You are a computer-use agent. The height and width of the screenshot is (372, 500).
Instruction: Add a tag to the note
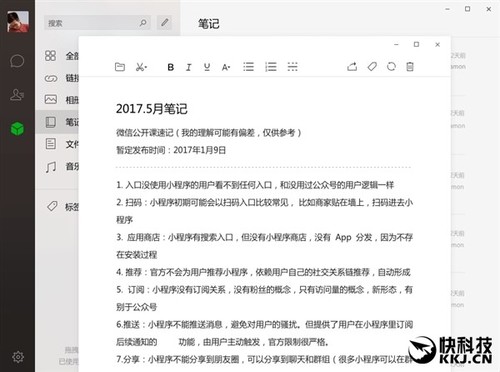click(x=372, y=67)
